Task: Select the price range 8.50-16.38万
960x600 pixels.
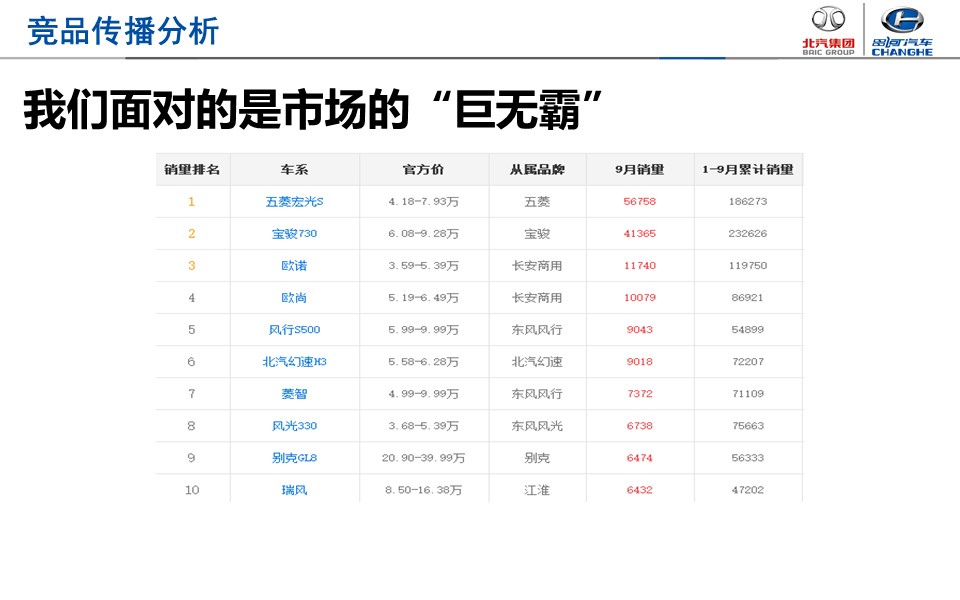Action: click(x=423, y=490)
